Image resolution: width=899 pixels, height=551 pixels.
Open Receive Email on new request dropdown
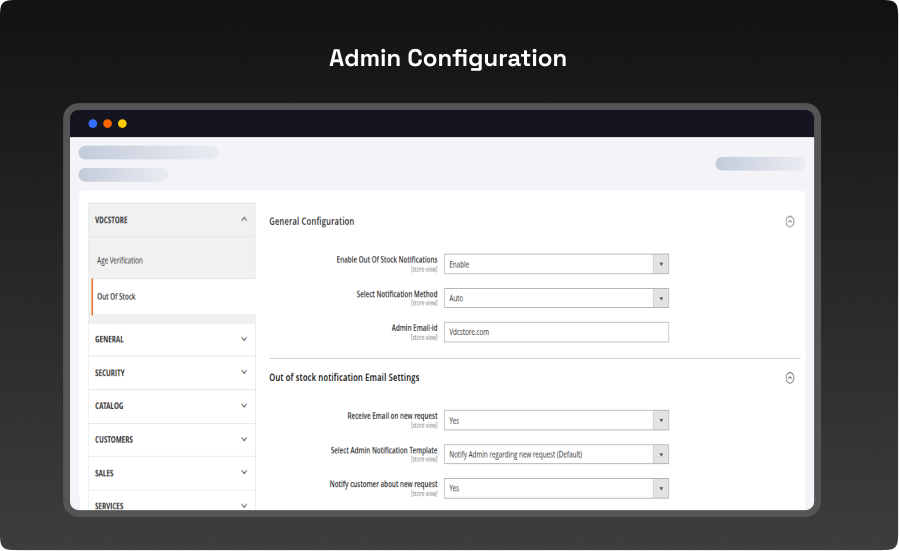(556, 421)
